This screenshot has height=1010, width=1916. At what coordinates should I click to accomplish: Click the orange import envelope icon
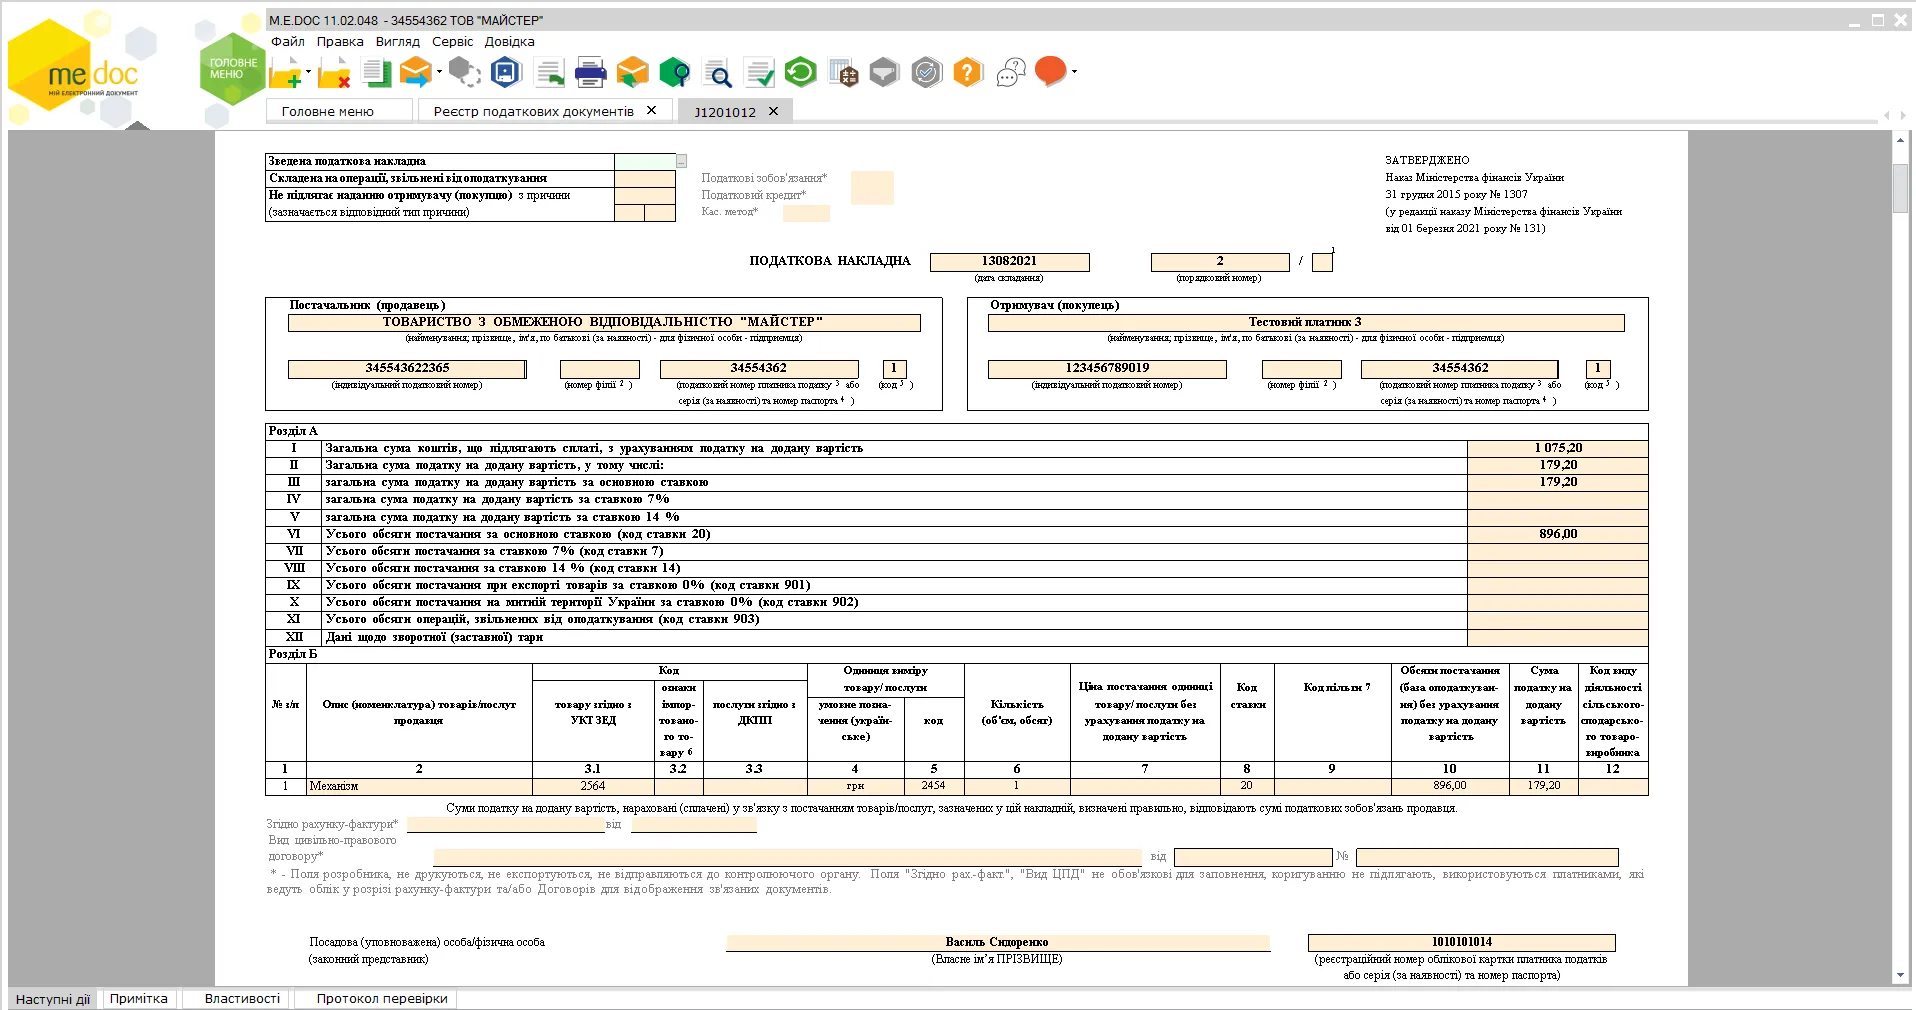(x=633, y=72)
